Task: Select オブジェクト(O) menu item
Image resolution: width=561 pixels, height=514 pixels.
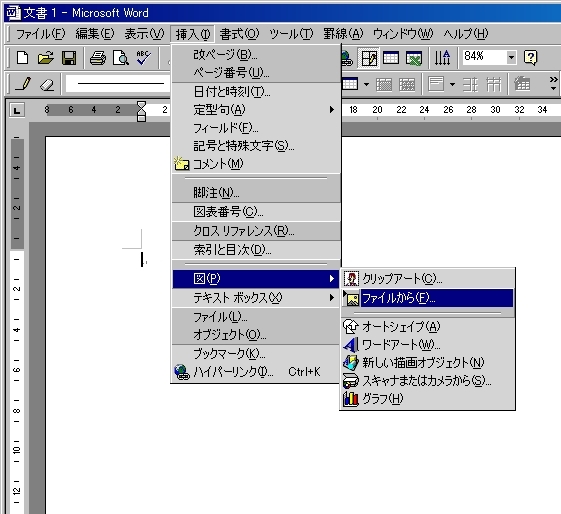Action: 256,335
